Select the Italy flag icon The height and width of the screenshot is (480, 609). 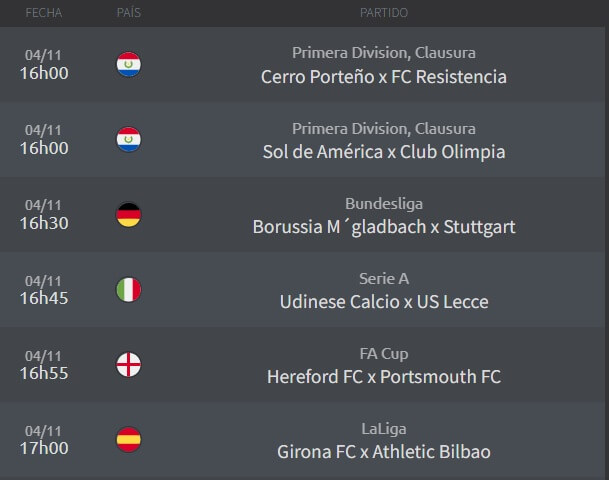click(129, 290)
